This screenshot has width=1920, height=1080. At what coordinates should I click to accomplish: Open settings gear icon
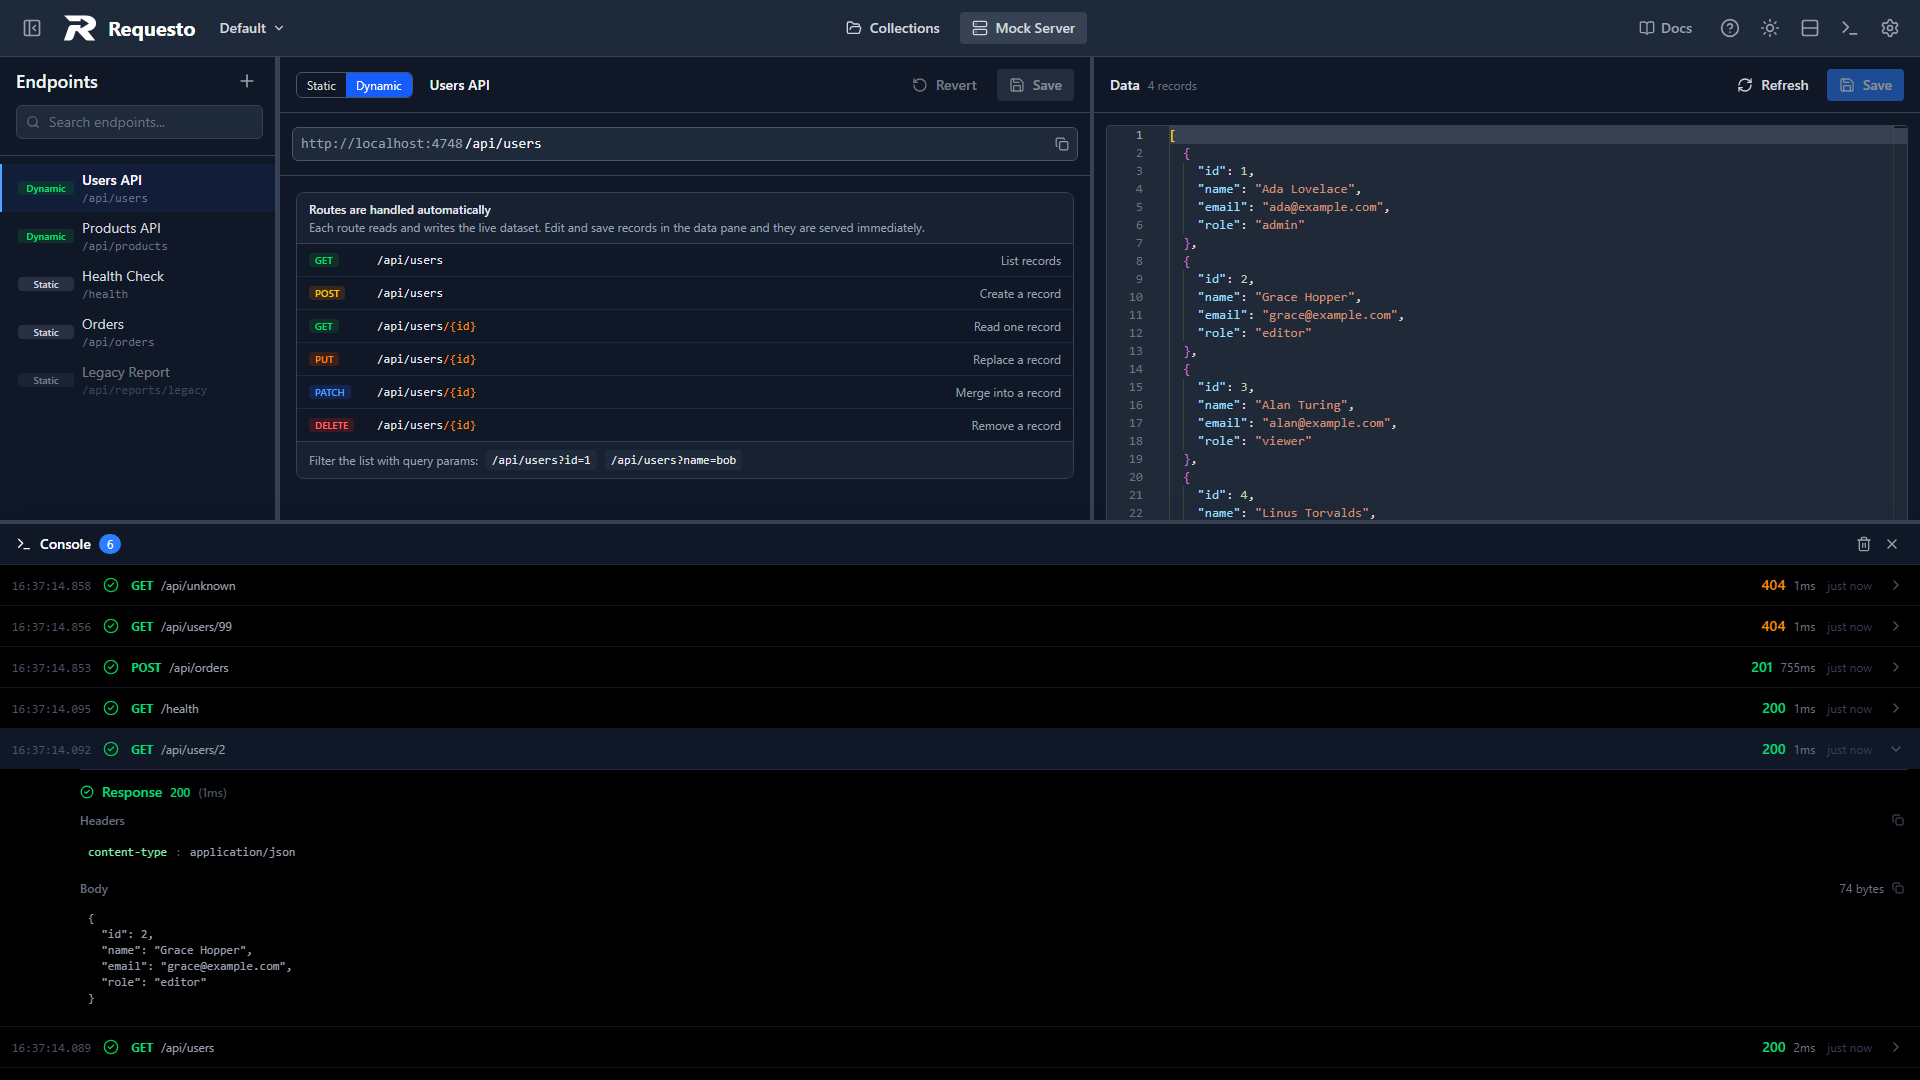1890,28
